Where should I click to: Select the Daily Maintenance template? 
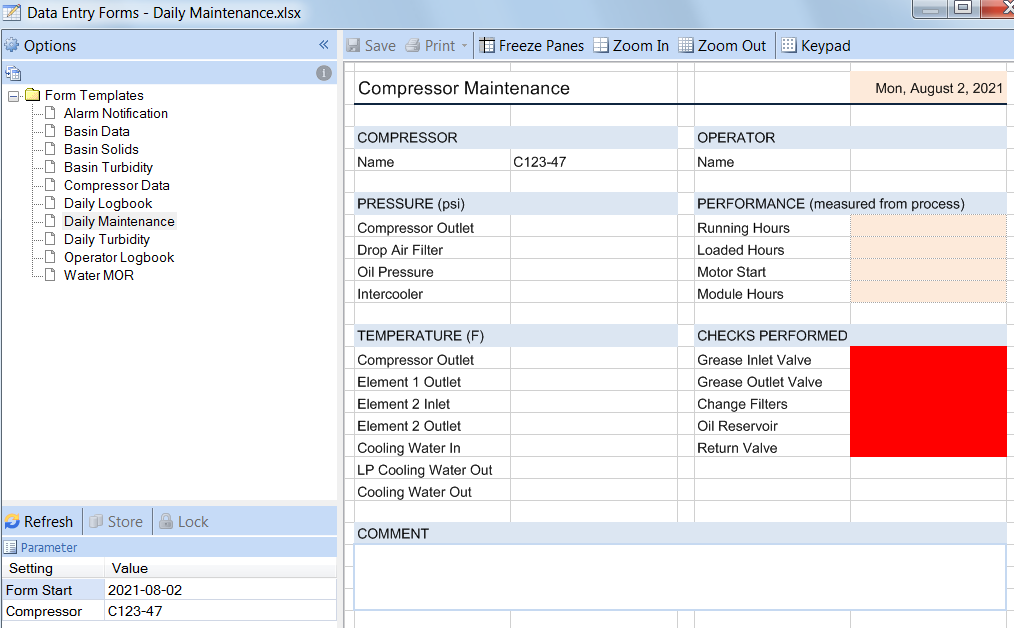120,221
